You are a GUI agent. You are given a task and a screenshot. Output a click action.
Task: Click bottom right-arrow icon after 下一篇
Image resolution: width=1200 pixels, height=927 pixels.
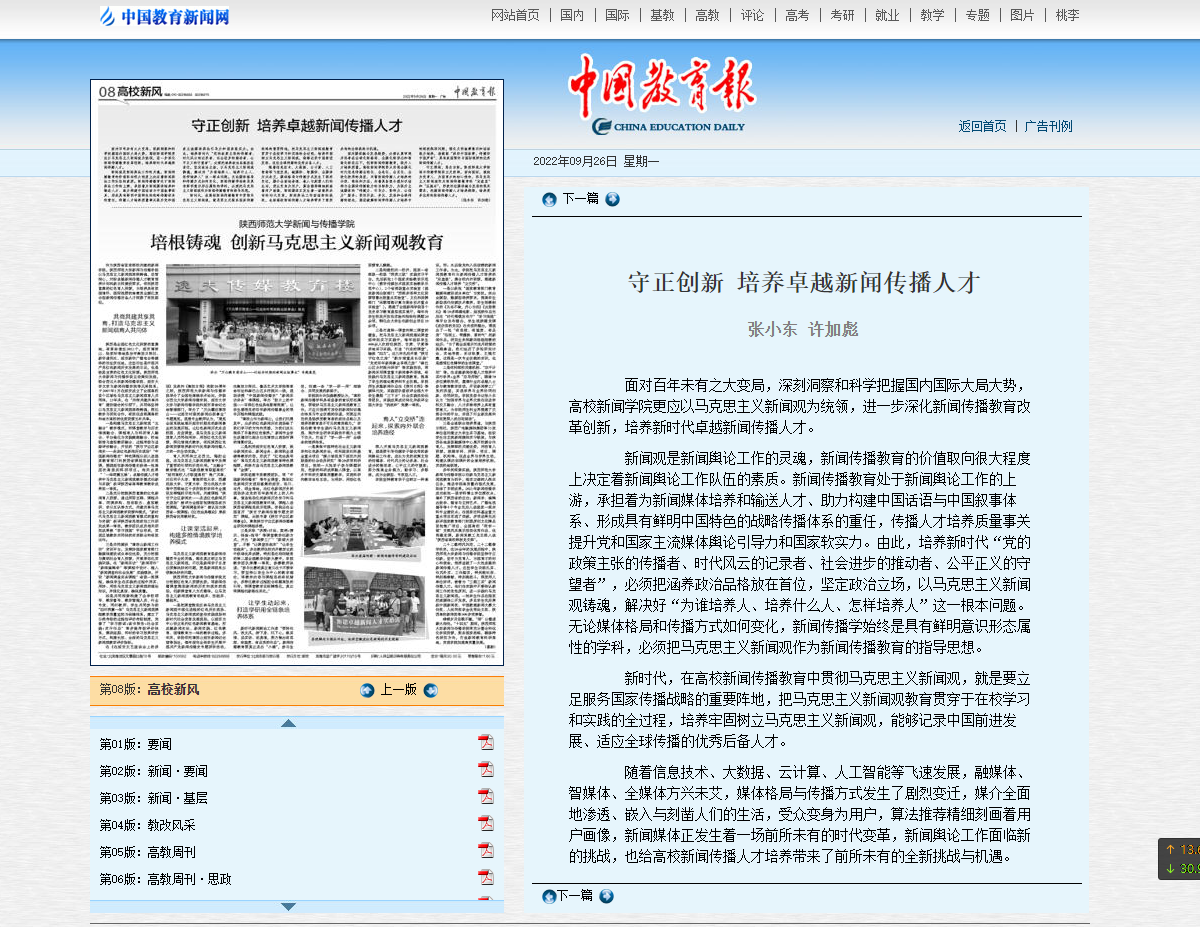(606, 896)
